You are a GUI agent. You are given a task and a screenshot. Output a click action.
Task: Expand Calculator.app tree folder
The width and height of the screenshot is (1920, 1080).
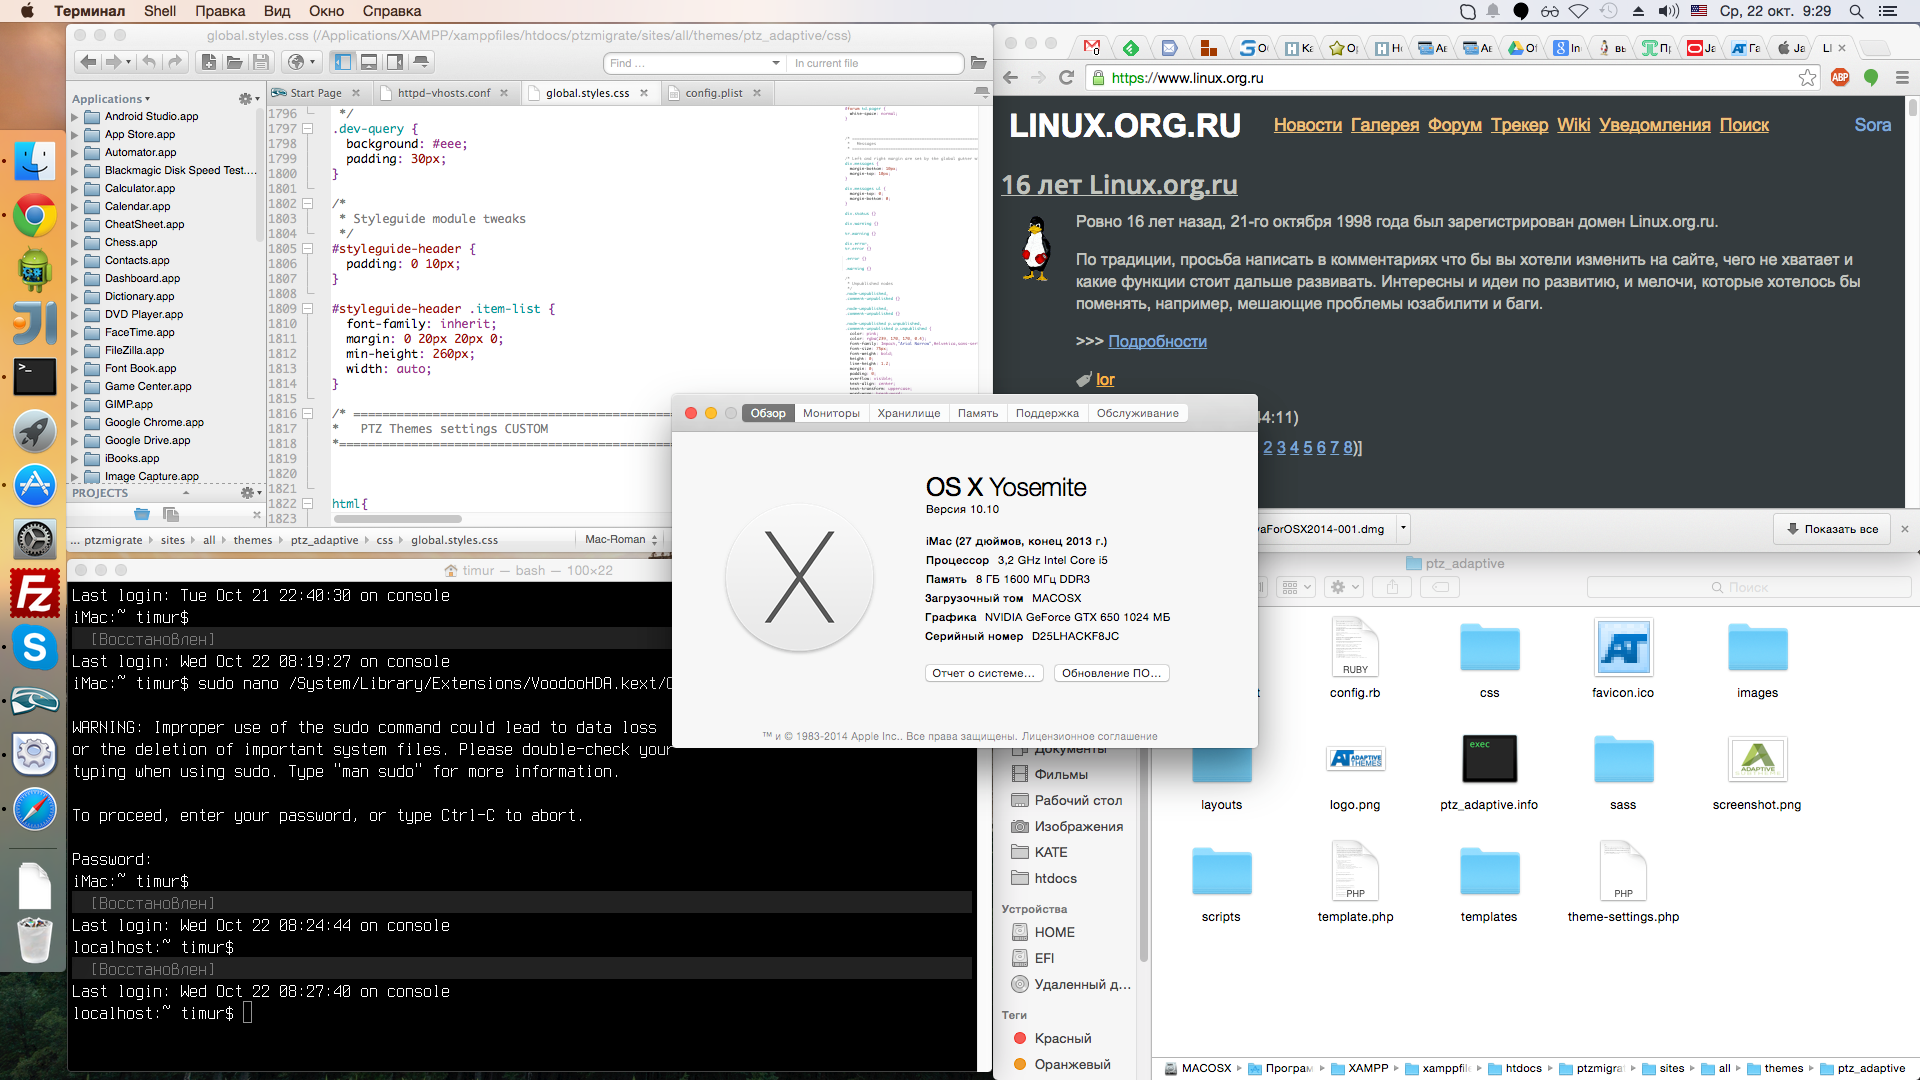75,189
